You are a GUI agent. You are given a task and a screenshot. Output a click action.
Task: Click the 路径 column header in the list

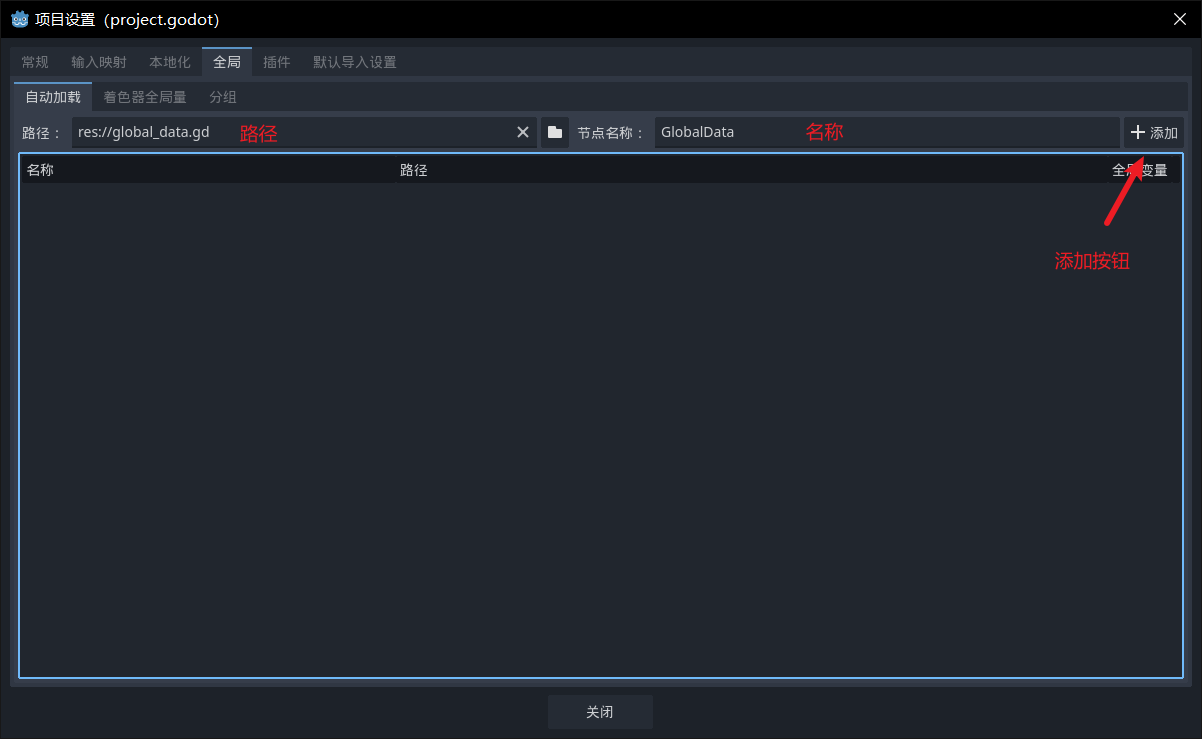point(414,170)
